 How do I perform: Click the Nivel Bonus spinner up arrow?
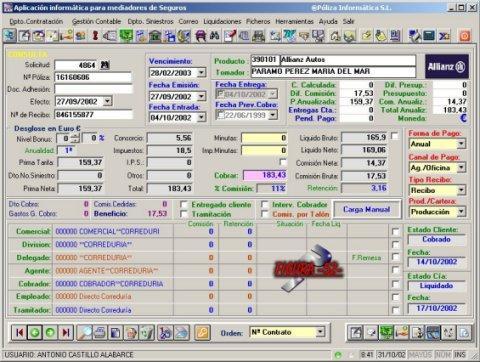(76, 136)
